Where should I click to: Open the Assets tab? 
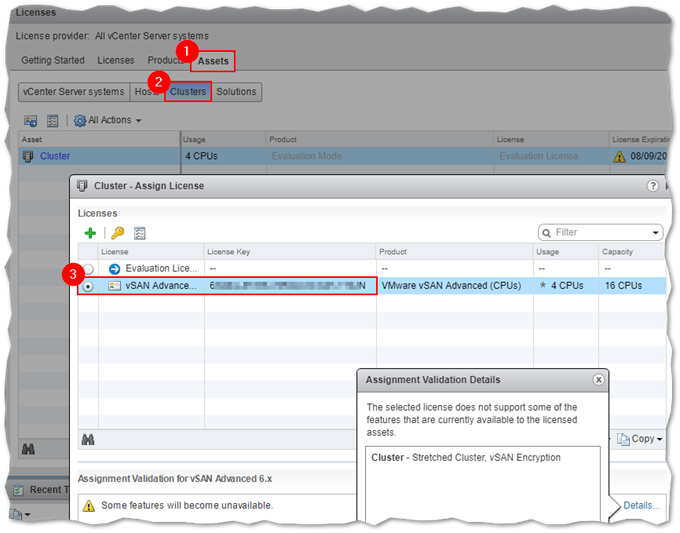click(213, 61)
